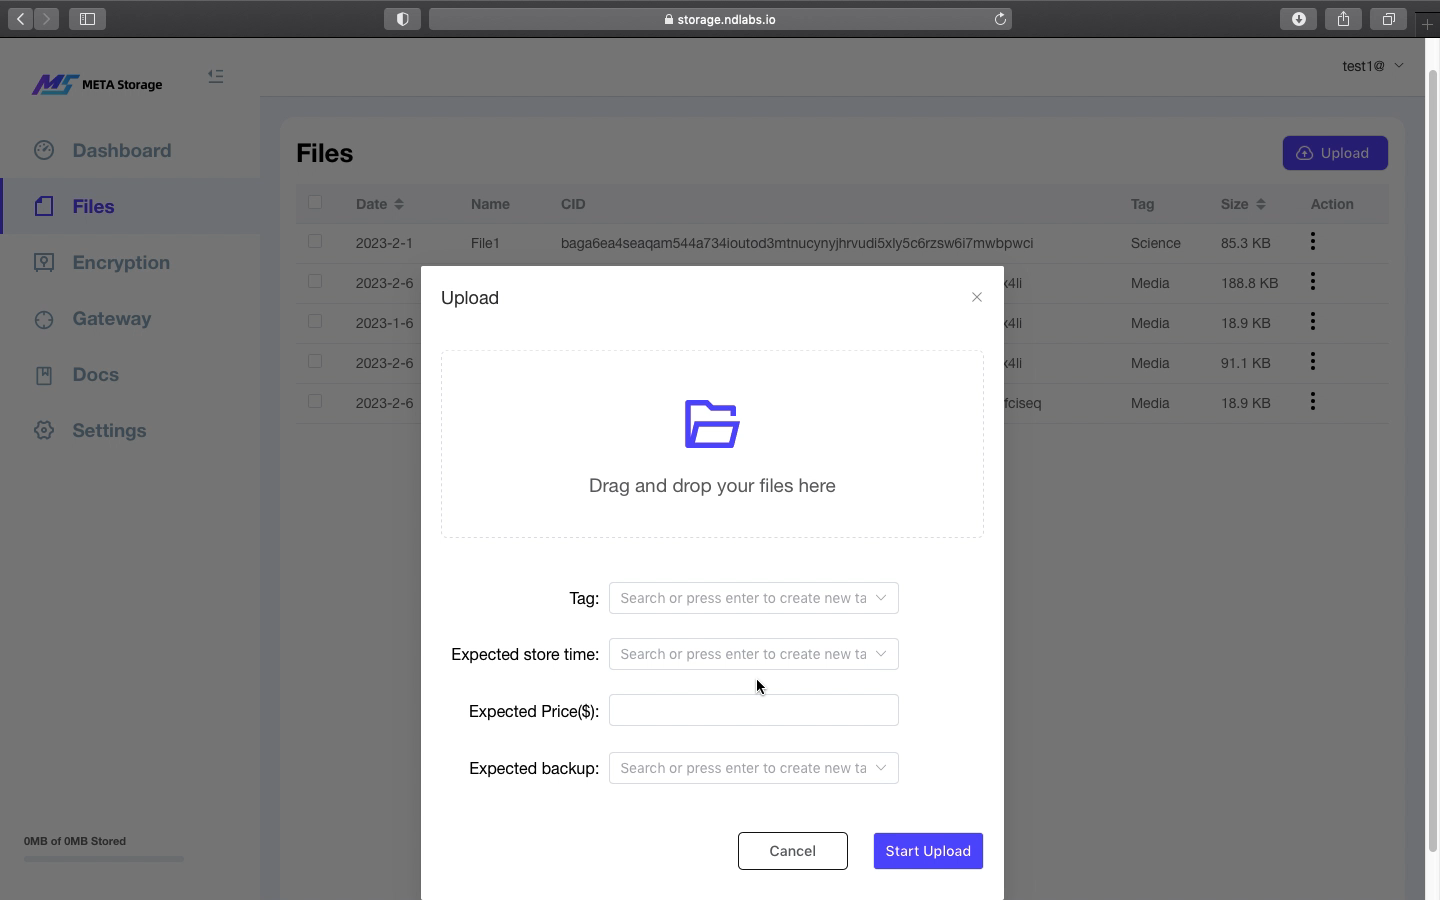The image size is (1440, 900).
Task: Open action menu for 2023-1-6 row
Action: [x=1313, y=322]
